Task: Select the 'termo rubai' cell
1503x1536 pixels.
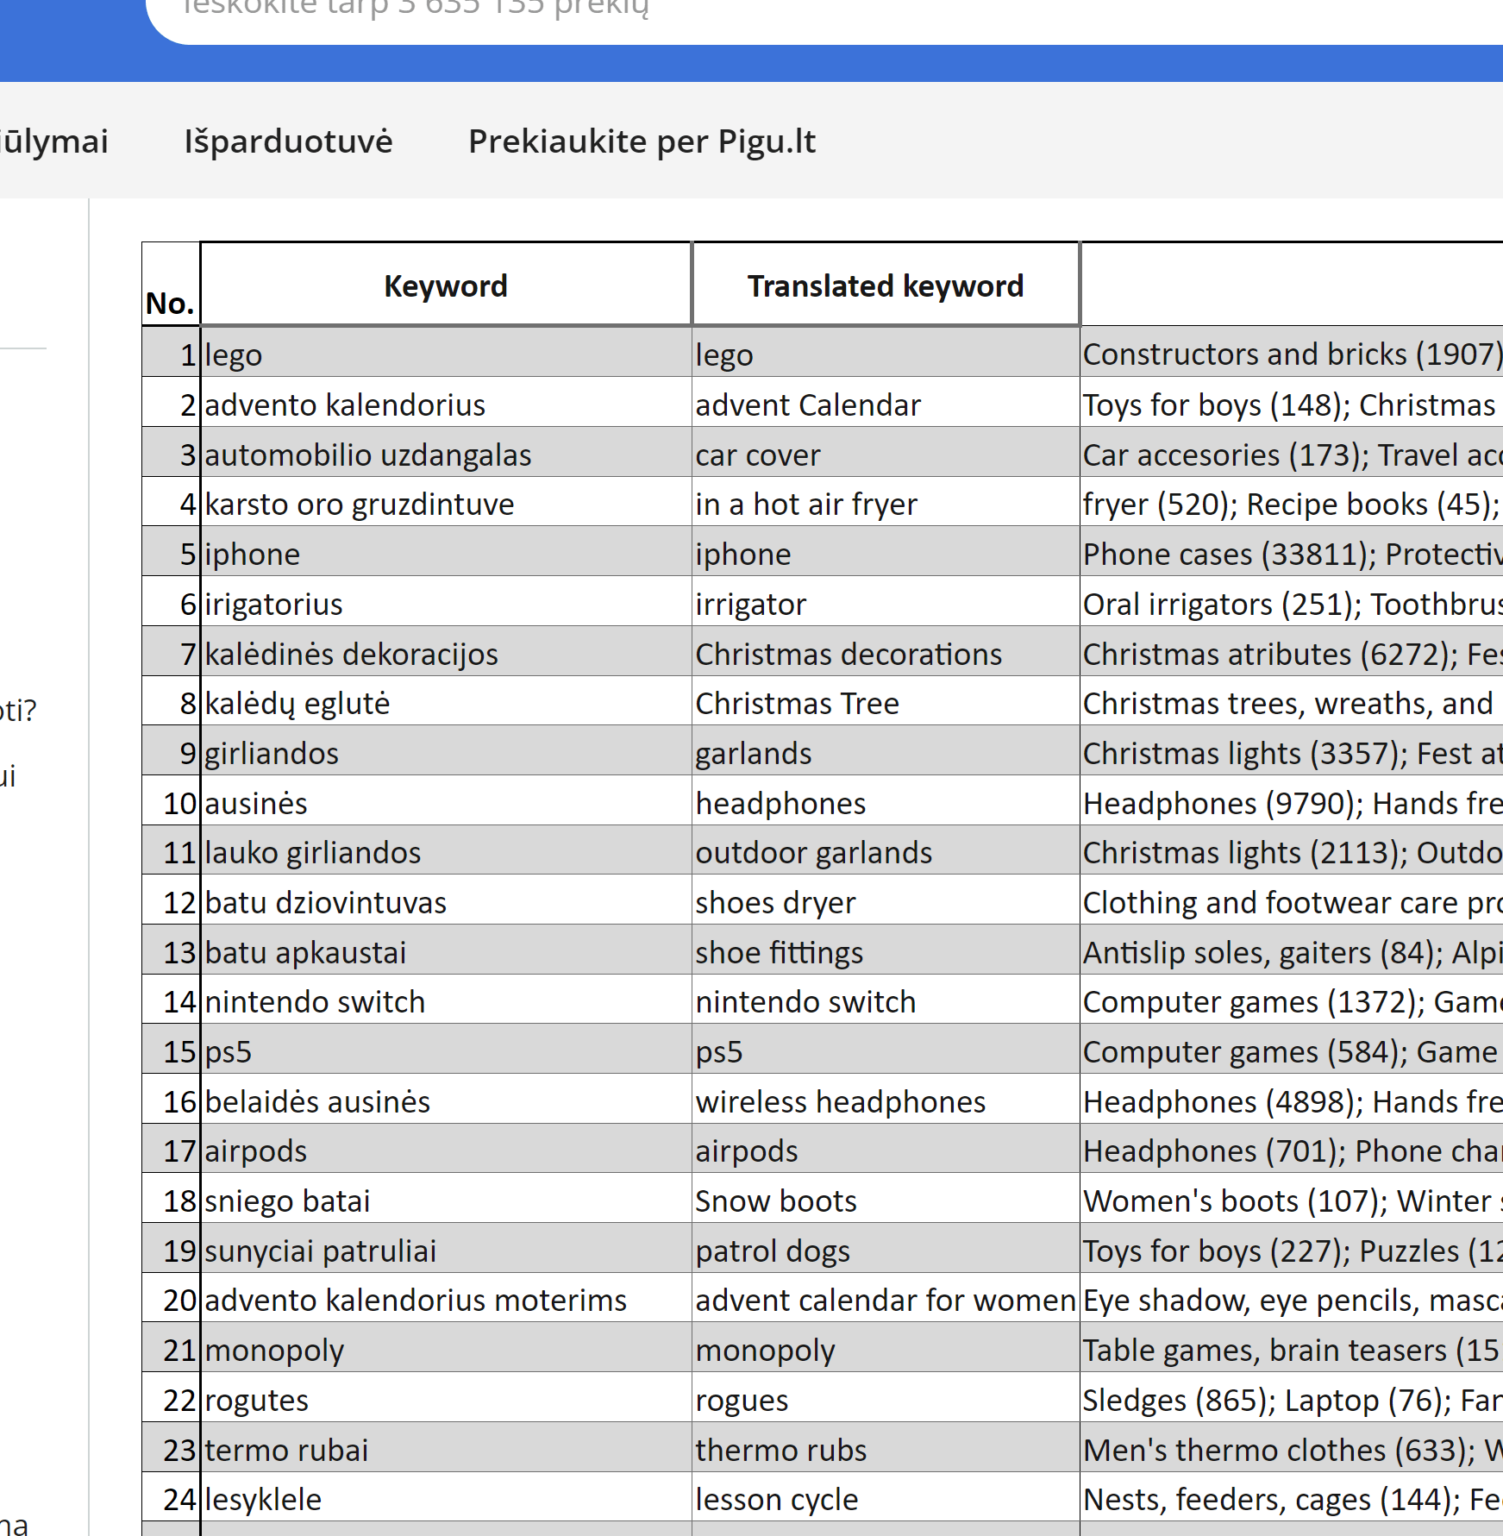Action: (446, 1447)
